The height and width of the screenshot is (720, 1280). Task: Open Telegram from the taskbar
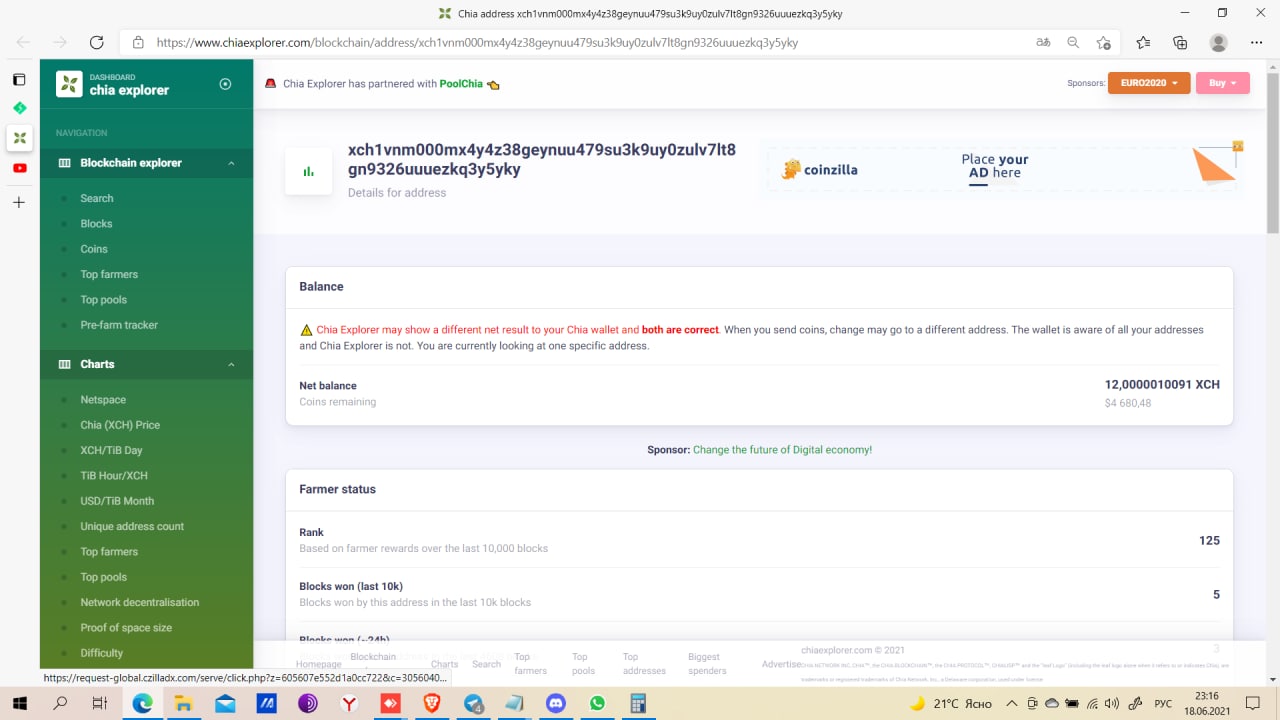coord(474,703)
